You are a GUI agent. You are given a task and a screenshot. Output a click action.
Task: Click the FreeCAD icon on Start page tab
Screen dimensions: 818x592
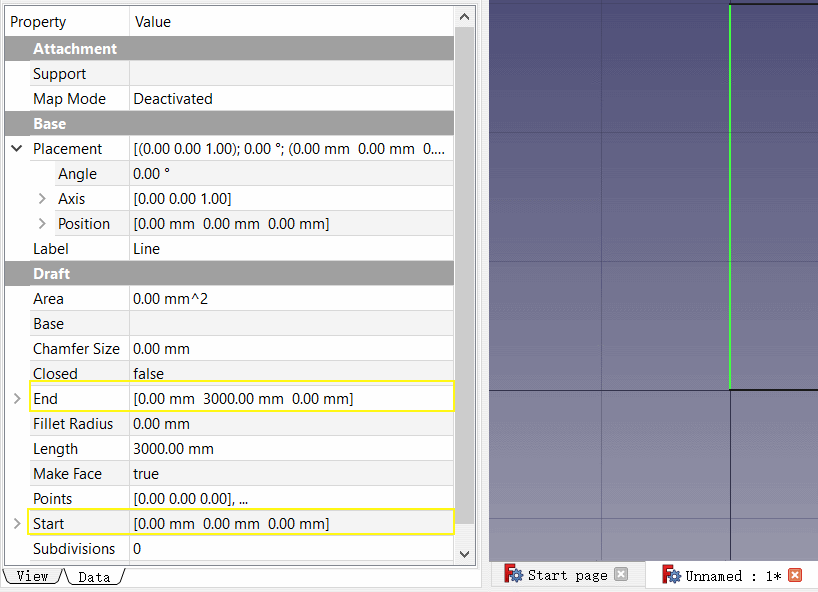pos(513,574)
